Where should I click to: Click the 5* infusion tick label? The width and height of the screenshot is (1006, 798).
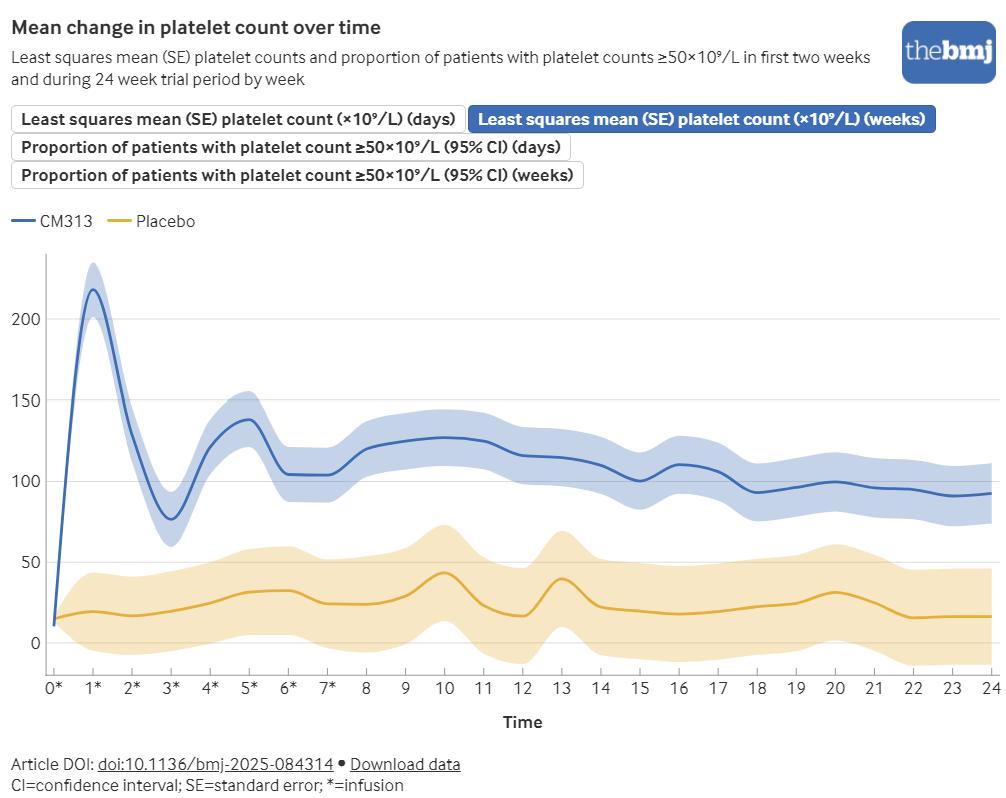pos(249,688)
